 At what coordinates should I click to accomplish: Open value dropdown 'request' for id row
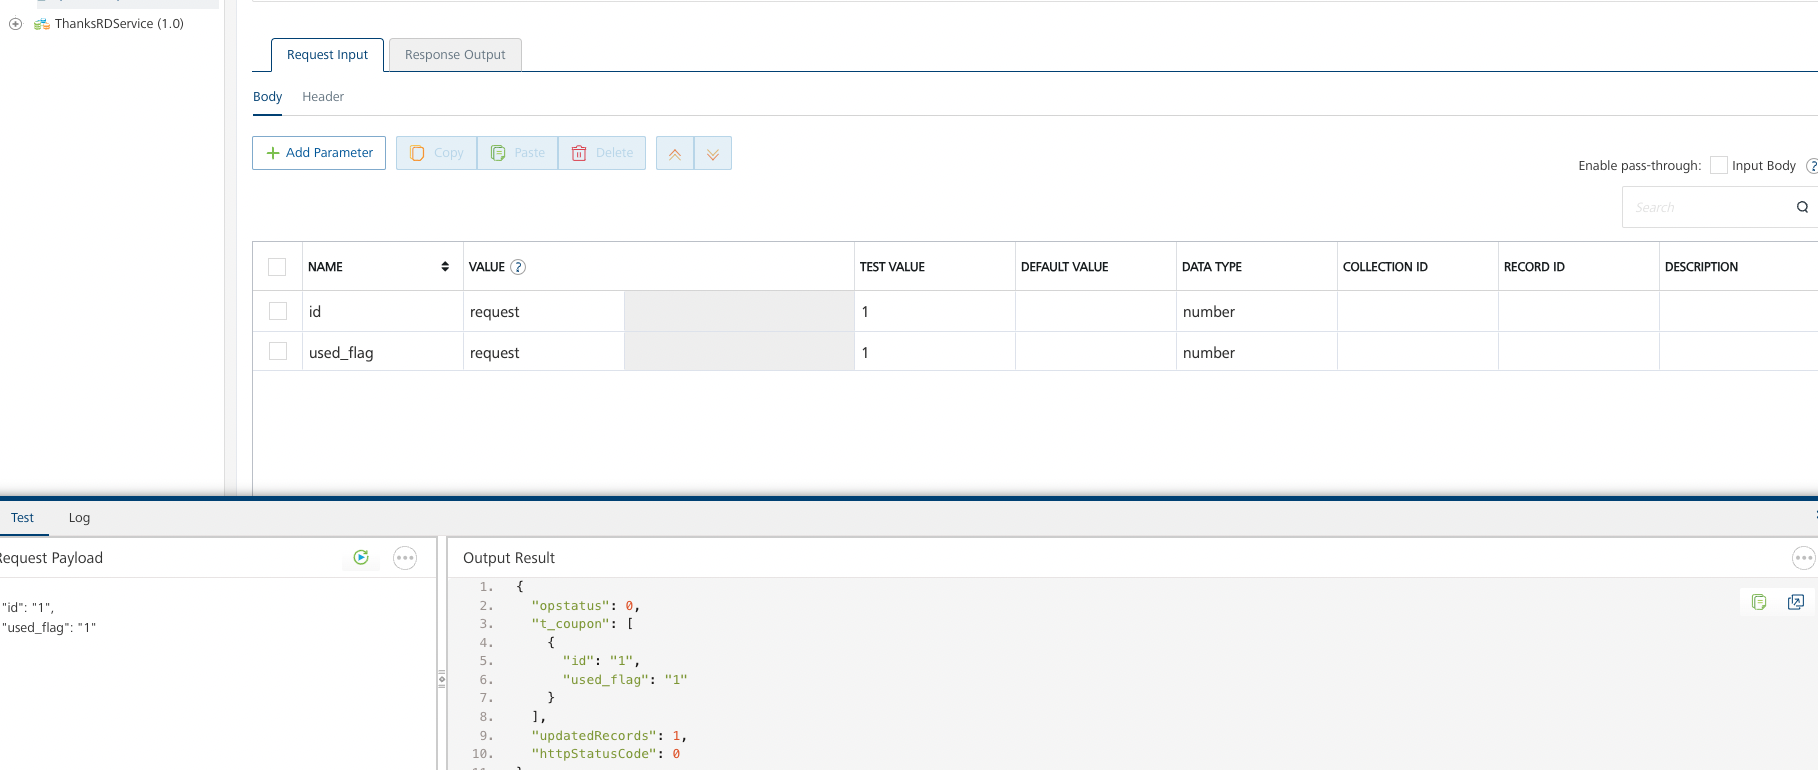[544, 312]
